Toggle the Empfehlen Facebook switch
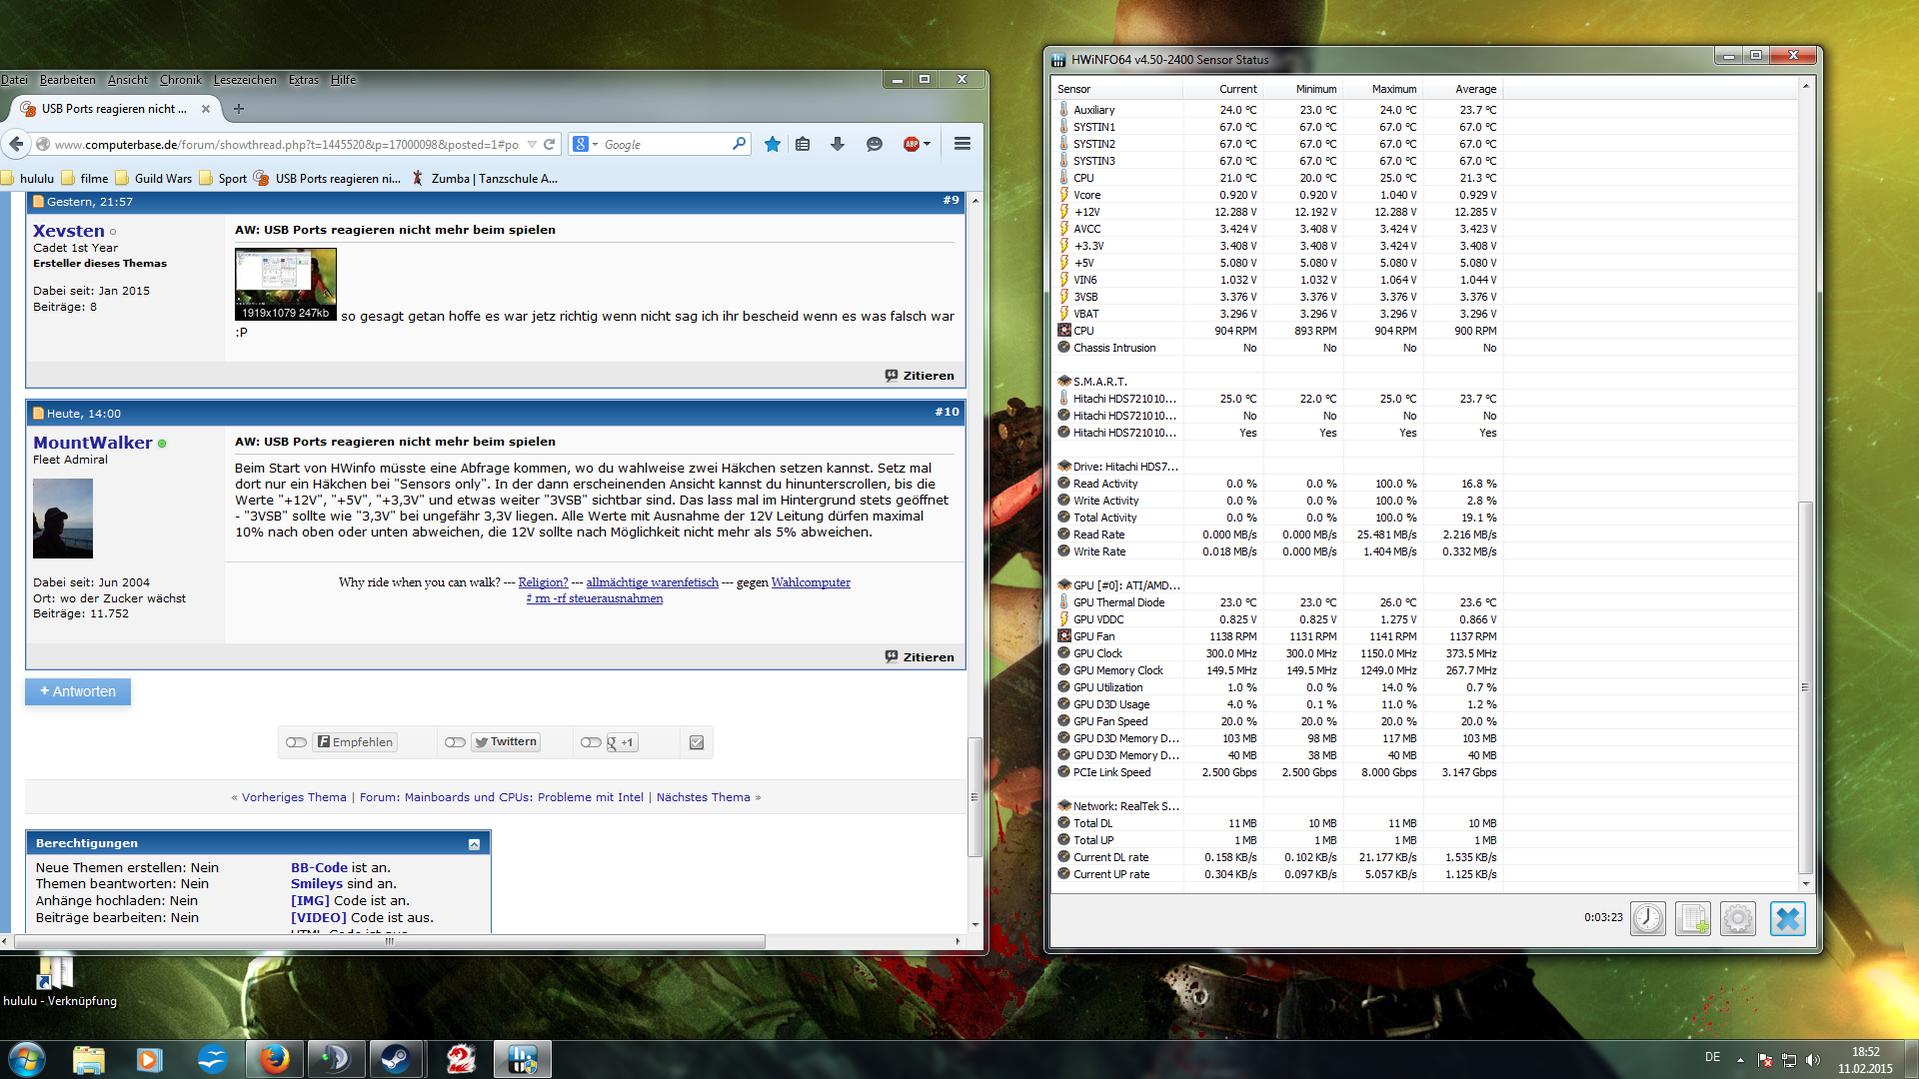 (296, 742)
